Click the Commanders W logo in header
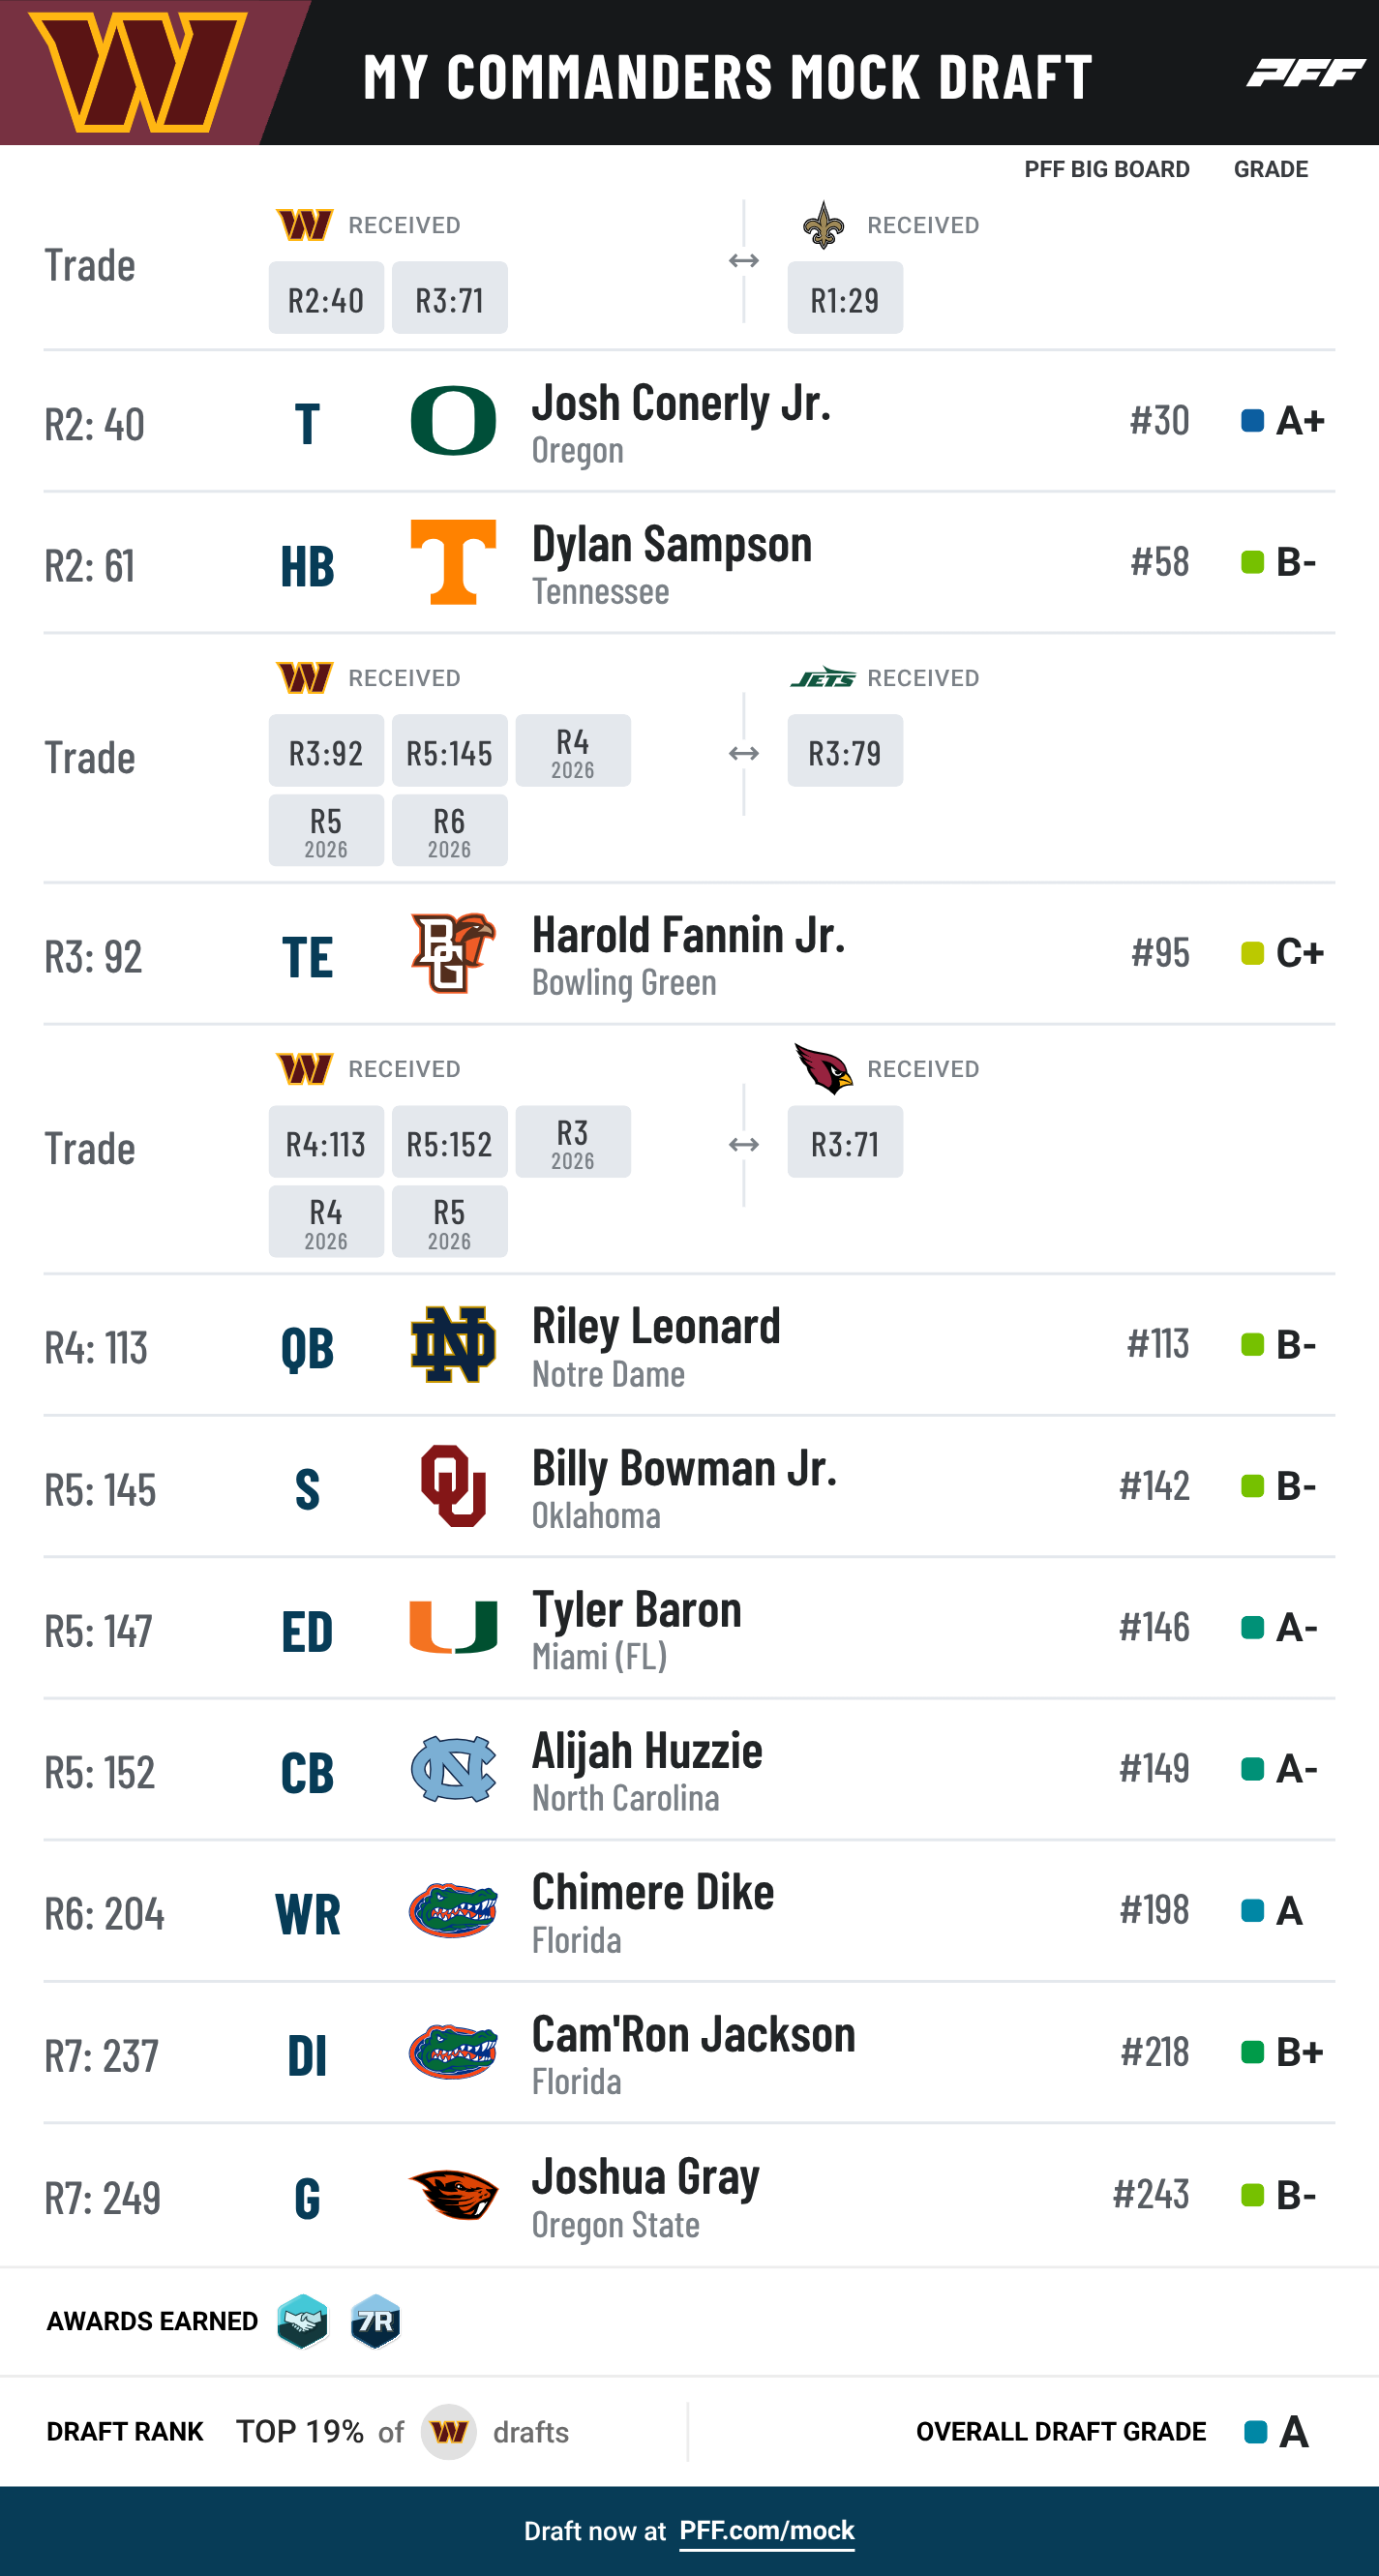 click(138, 72)
